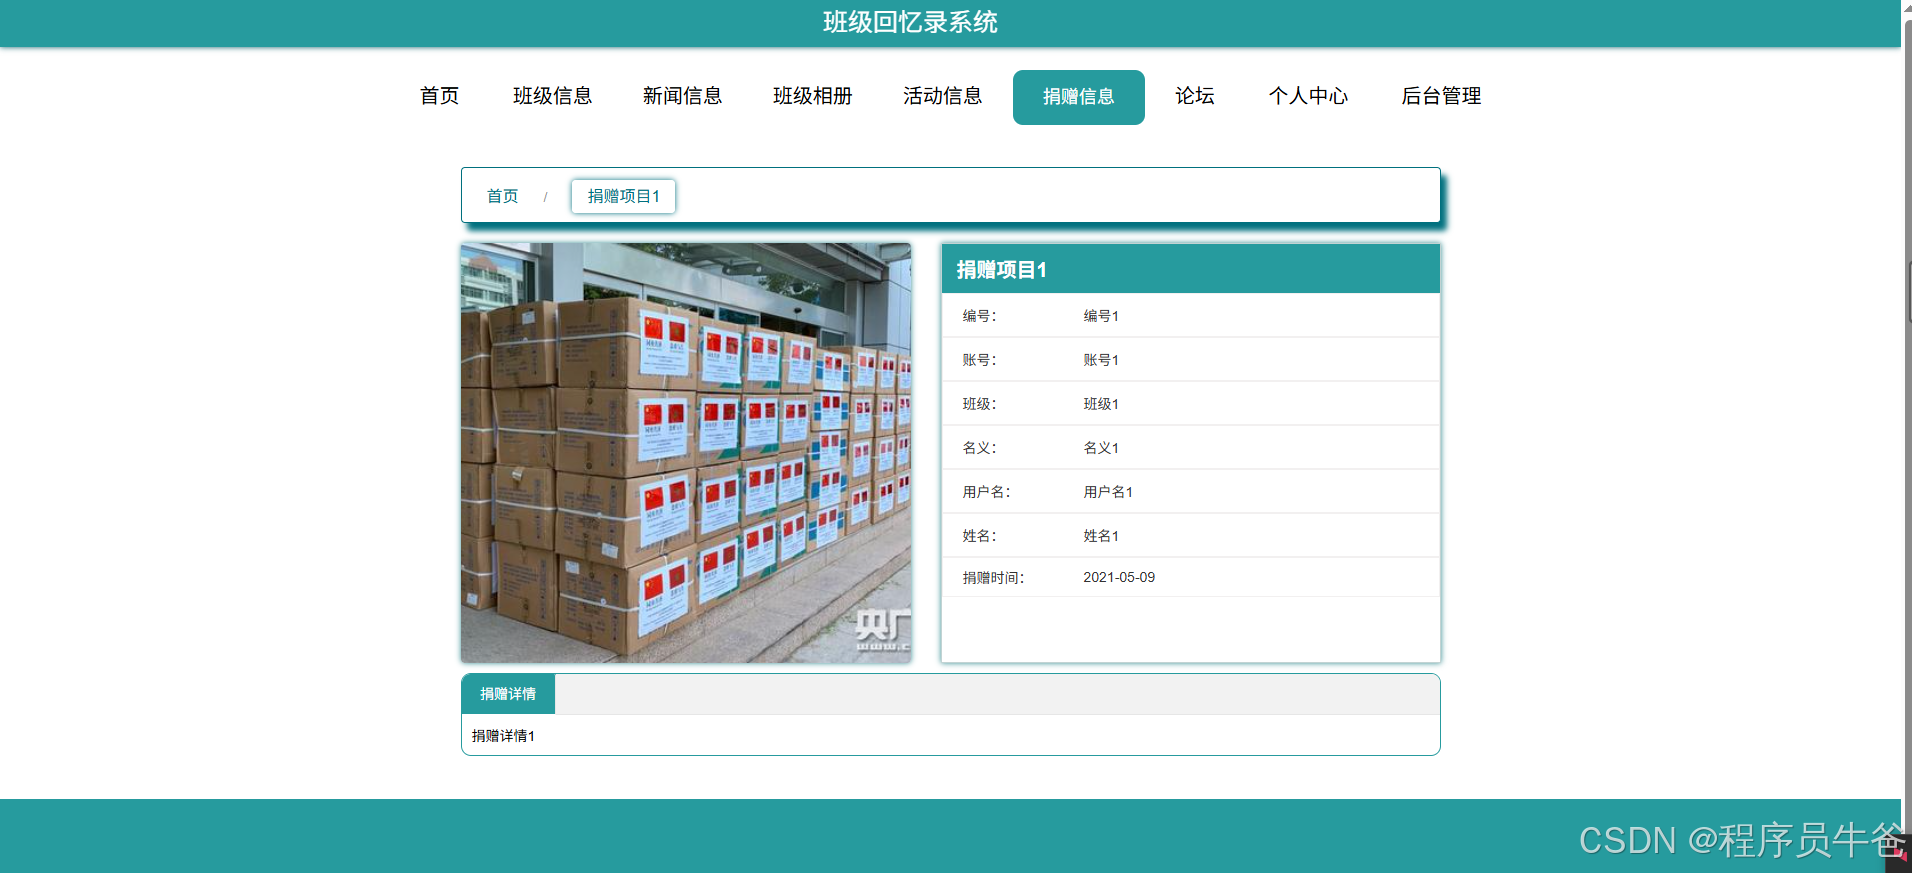Click the donation date 2021-05-09
Image resolution: width=1912 pixels, height=873 pixels.
click(1119, 577)
